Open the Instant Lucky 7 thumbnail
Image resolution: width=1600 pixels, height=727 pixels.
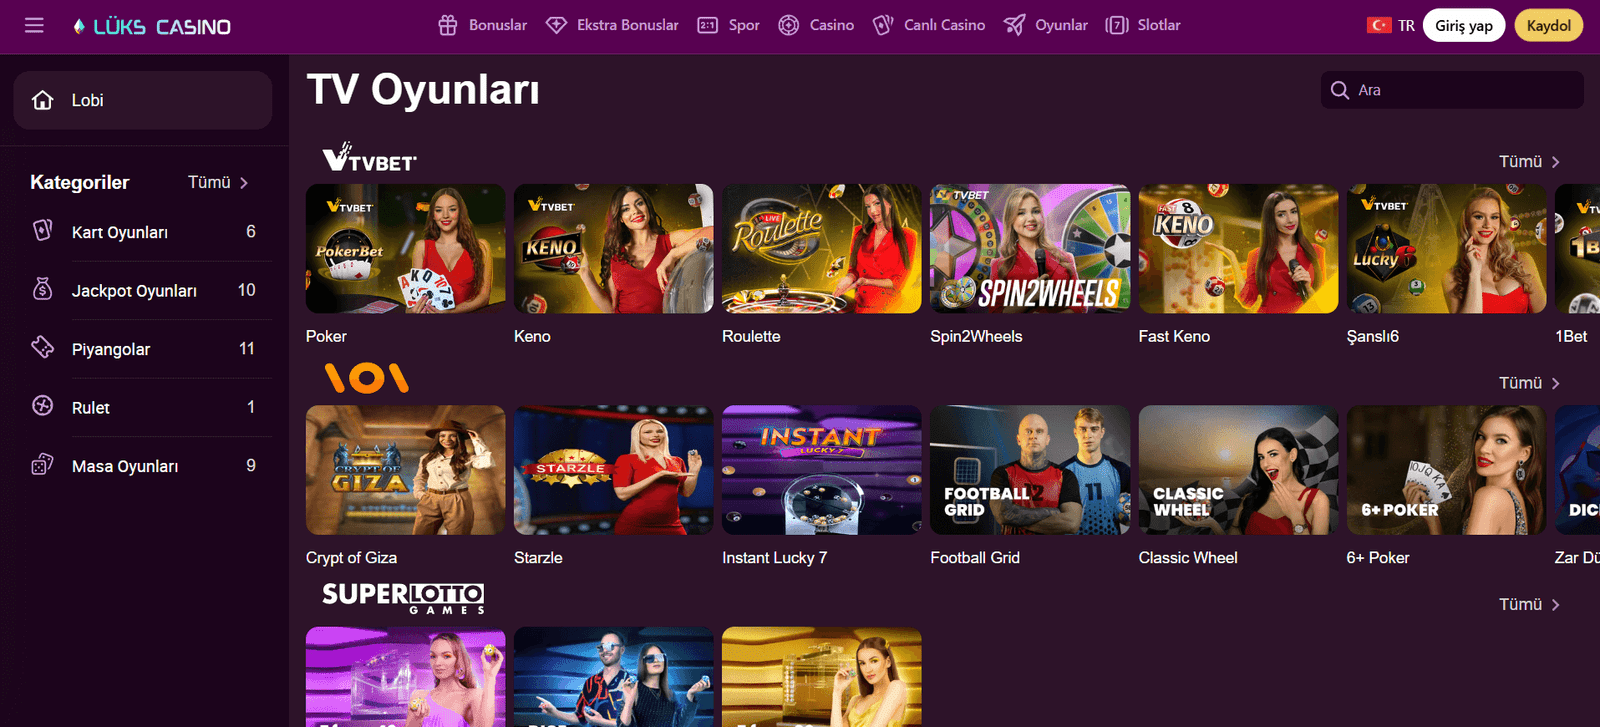point(822,470)
